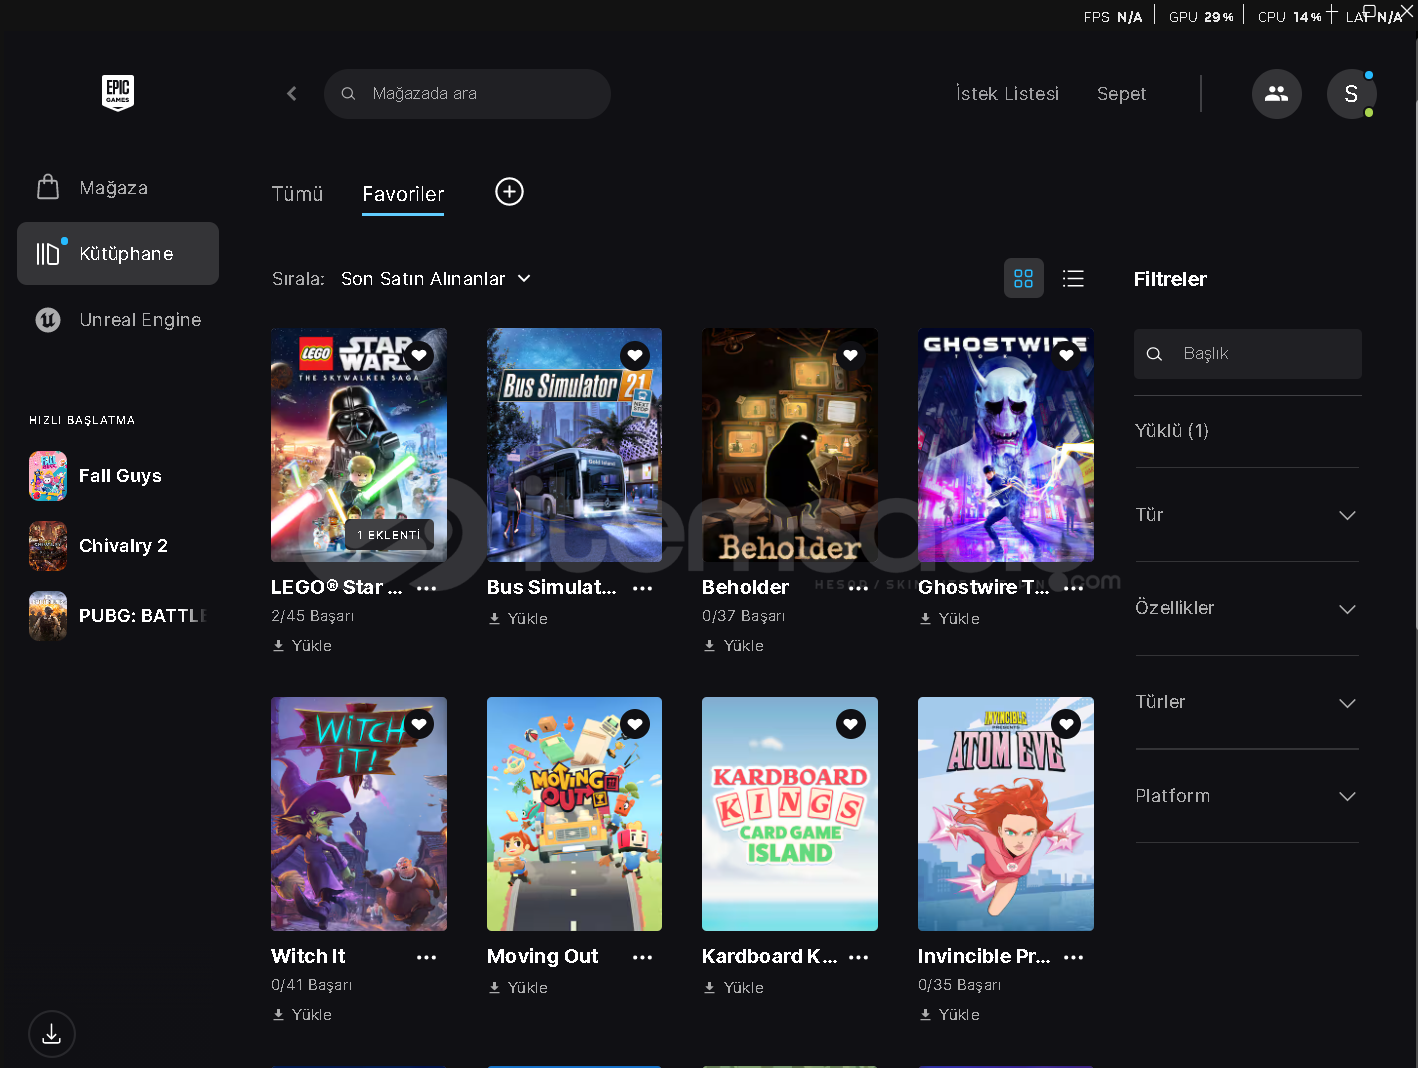
Task: Click Yükle under Invincible Presents
Action: (949, 1015)
